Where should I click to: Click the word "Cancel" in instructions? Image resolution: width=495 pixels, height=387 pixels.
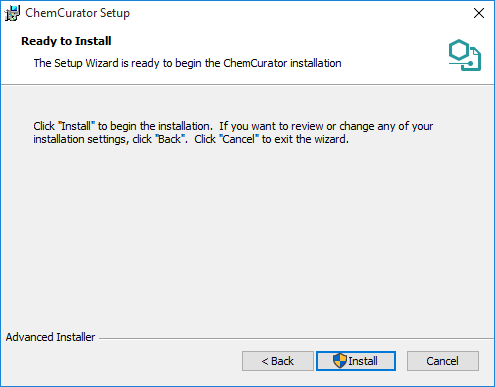[x=239, y=139]
